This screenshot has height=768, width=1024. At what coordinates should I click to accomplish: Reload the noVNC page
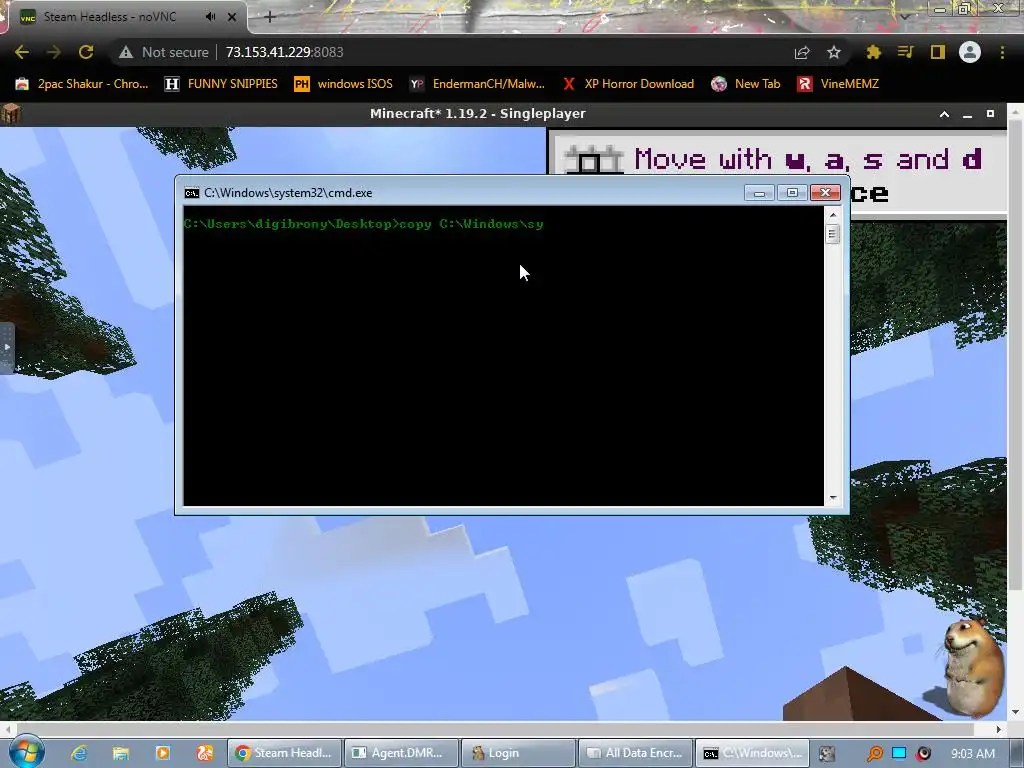pyautogui.click(x=86, y=52)
